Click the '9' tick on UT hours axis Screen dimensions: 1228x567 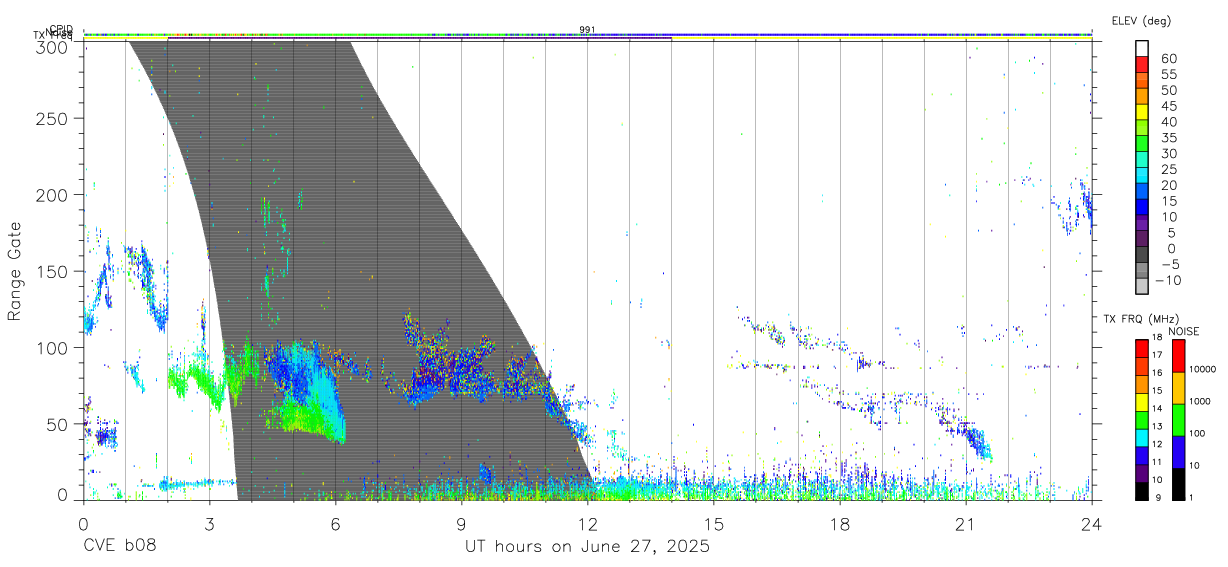[x=461, y=523]
